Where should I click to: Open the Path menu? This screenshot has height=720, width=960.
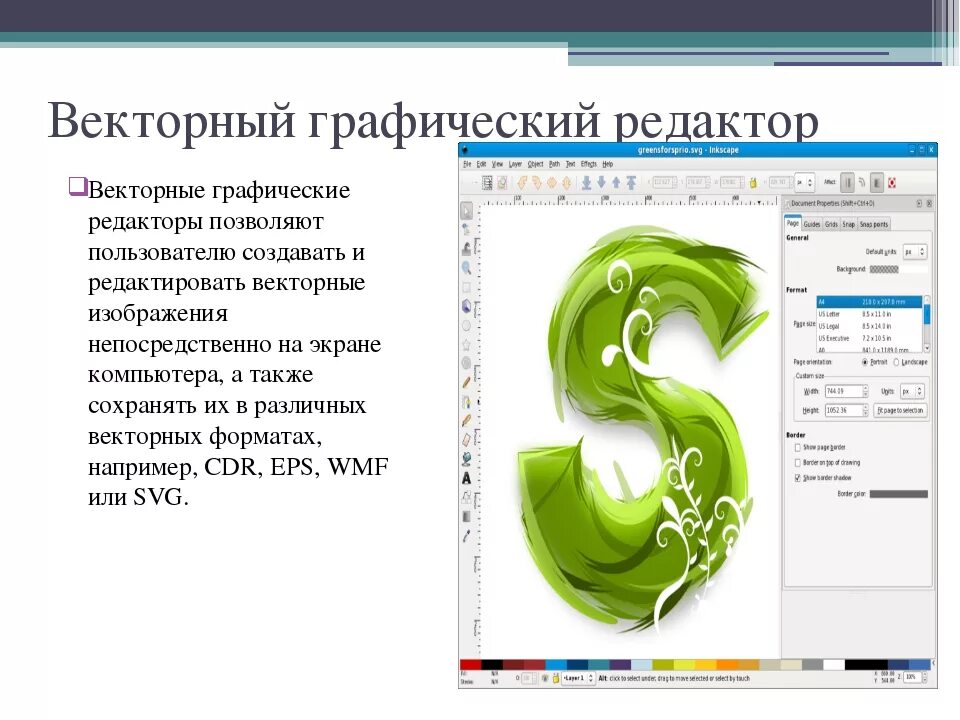click(554, 164)
